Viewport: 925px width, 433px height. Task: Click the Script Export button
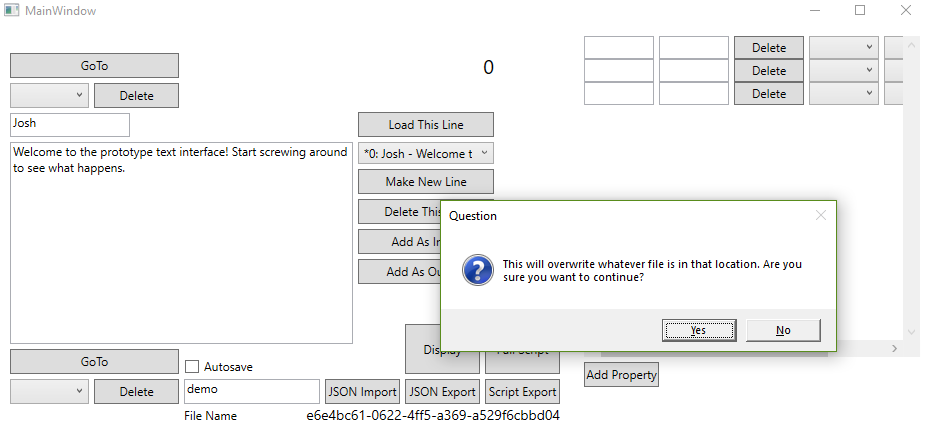(x=522, y=392)
